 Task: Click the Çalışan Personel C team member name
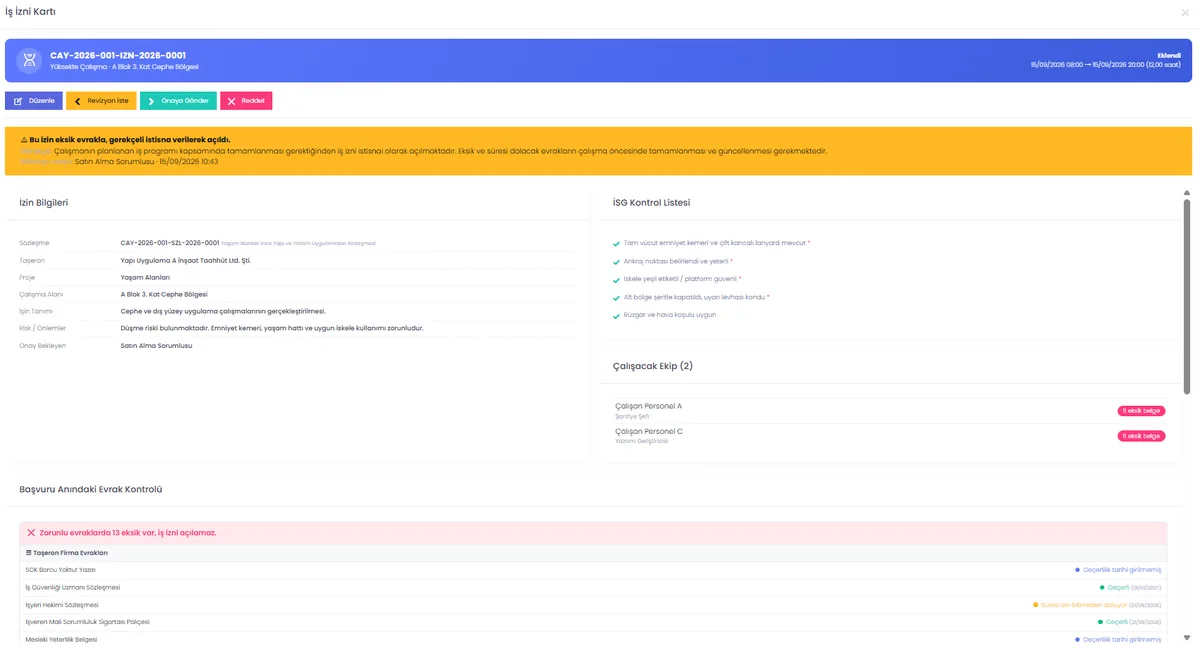(x=649, y=431)
